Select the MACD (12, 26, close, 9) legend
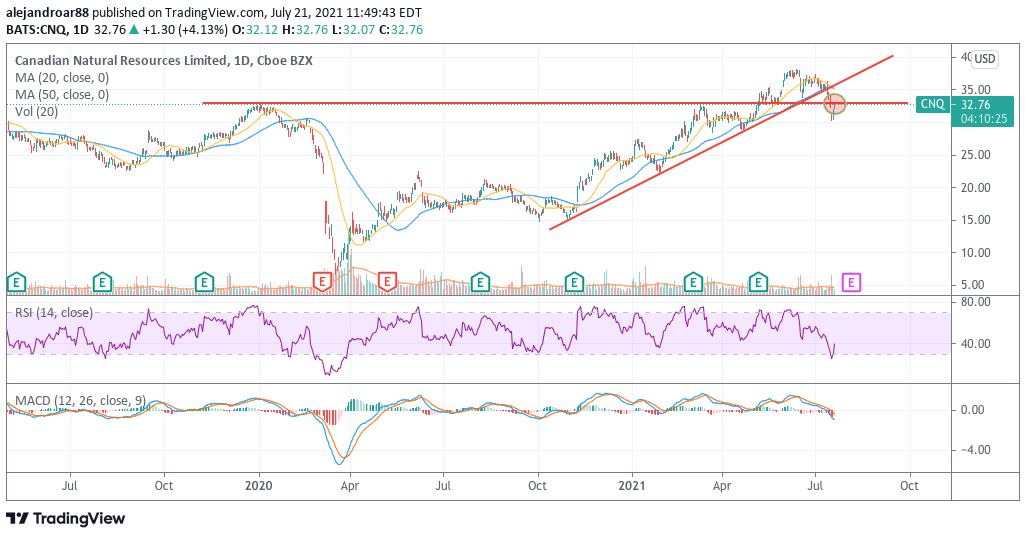1026x537 pixels. point(80,400)
